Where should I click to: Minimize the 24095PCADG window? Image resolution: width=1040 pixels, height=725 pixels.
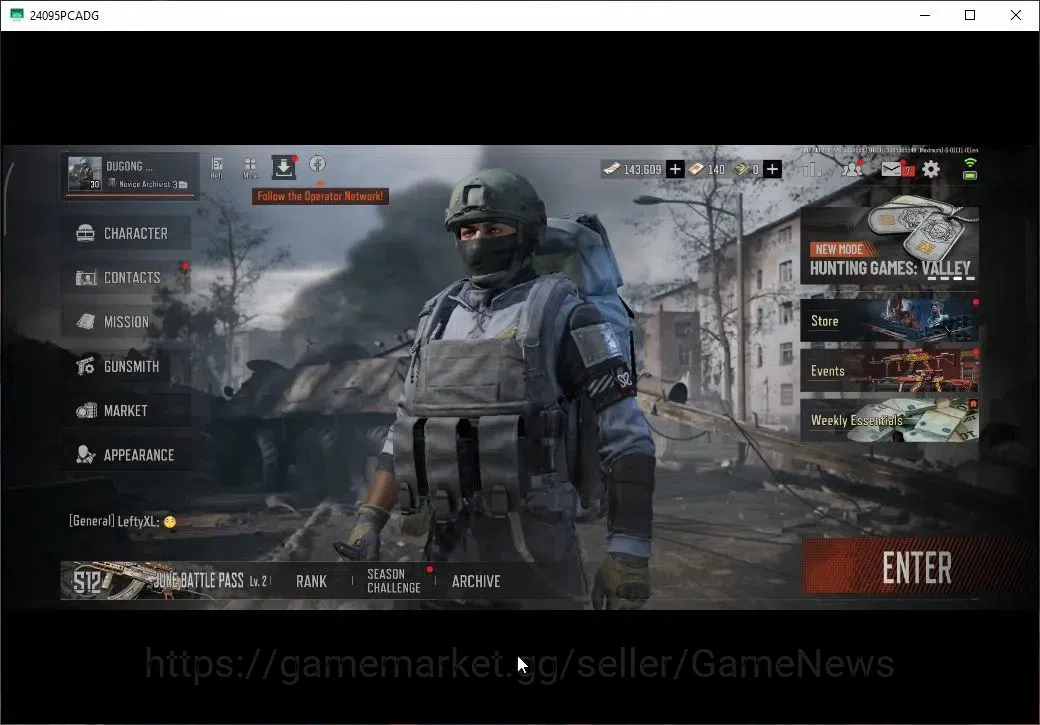pyautogui.click(x=925, y=15)
